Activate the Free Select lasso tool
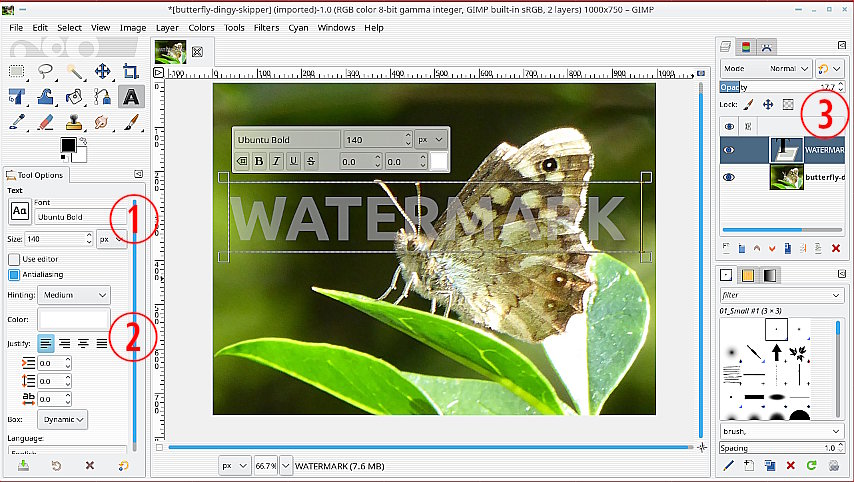Image resolution: width=854 pixels, height=482 pixels. 45,71
